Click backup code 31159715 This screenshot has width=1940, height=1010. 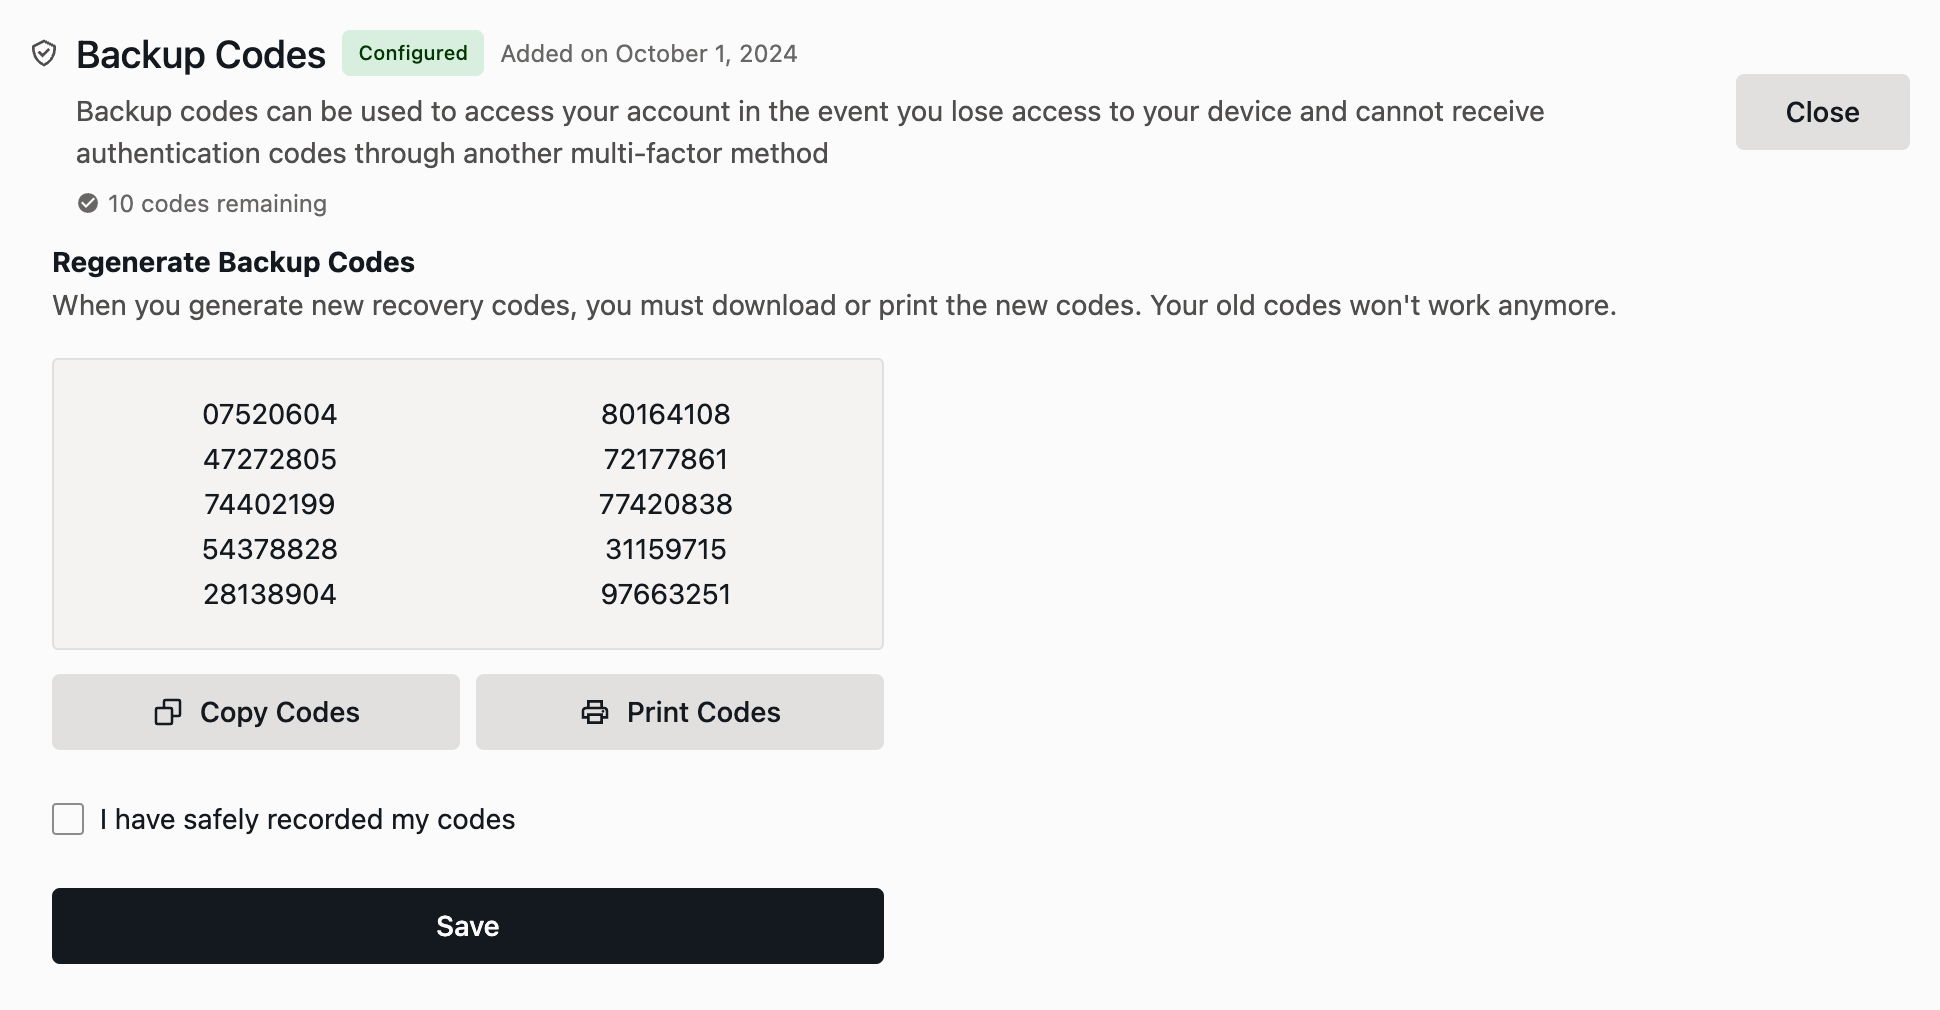(666, 549)
